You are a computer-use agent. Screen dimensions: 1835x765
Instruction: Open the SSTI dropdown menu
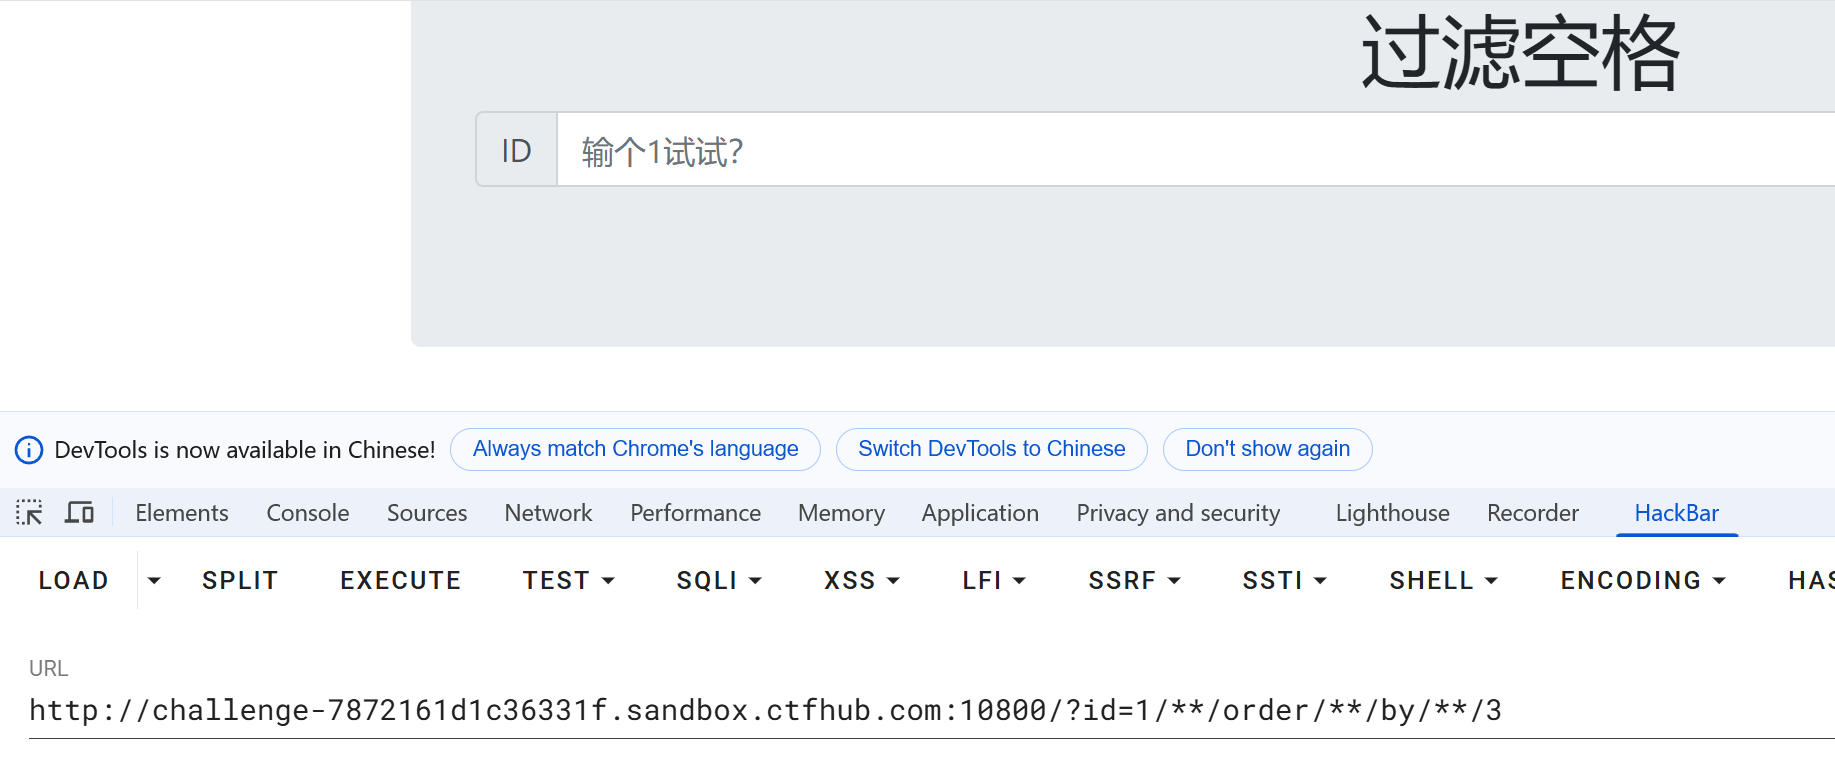point(1284,580)
